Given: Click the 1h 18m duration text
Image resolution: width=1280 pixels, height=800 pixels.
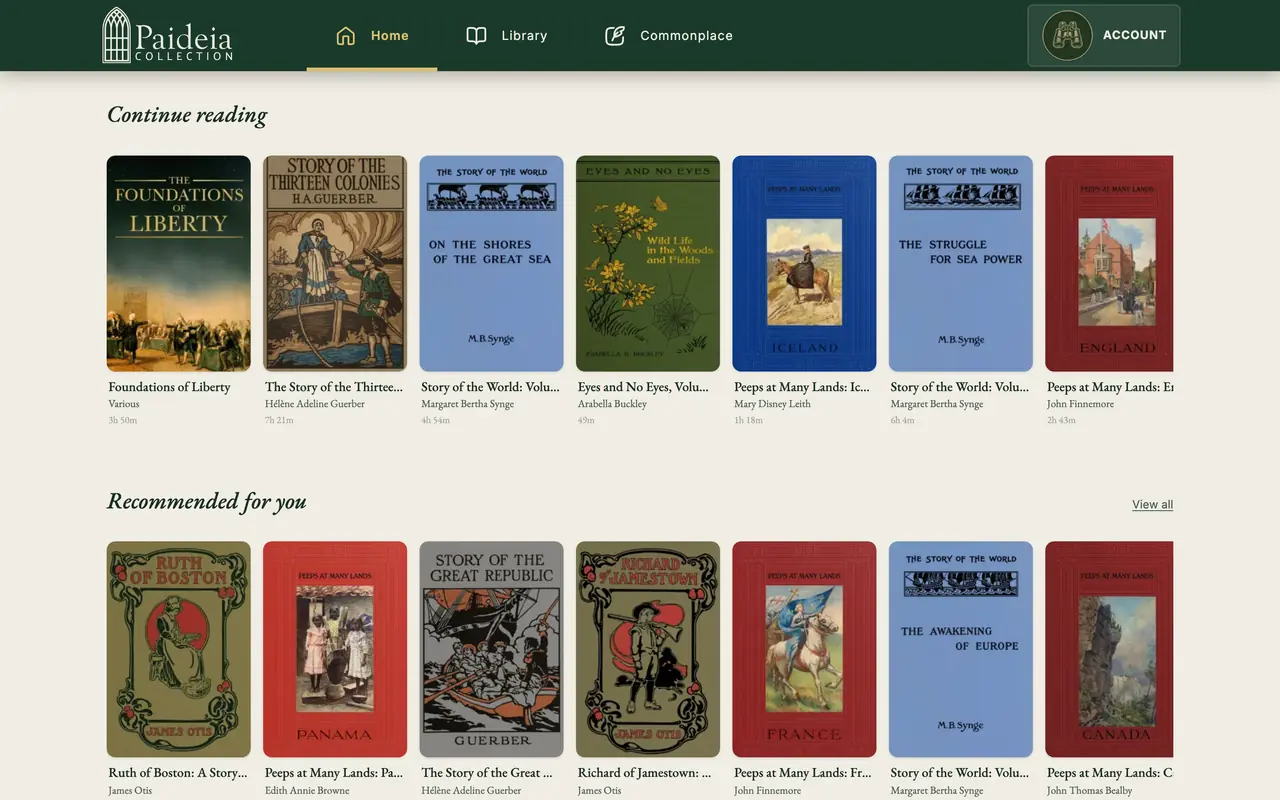Looking at the screenshot, I should click(748, 420).
